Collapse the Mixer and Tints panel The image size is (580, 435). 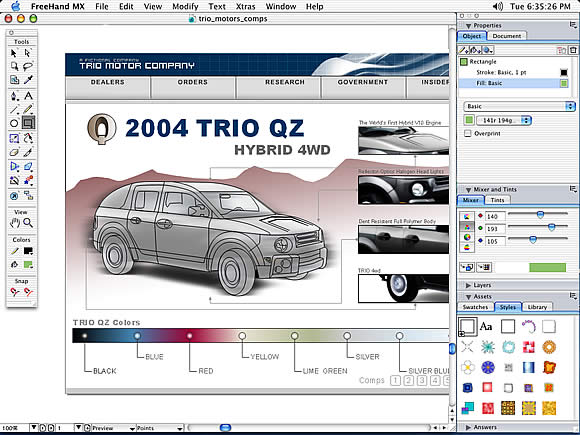point(468,190)
